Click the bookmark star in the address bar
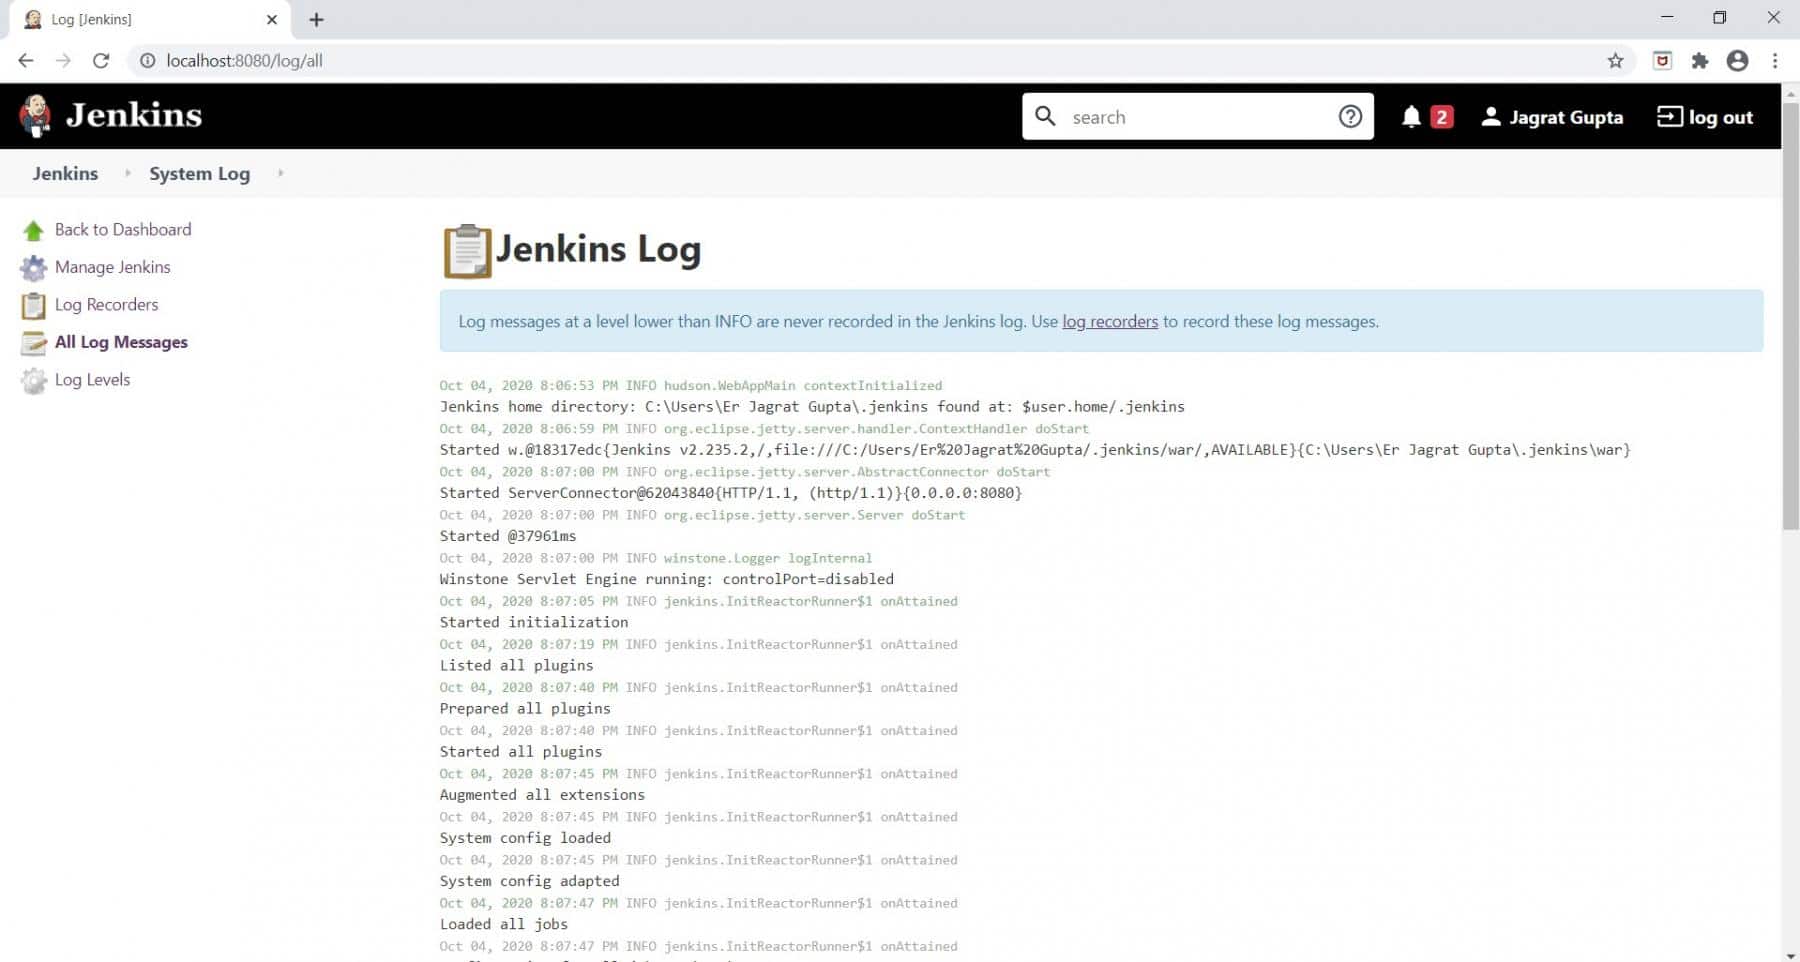The height and width of the screenshot is (962, 1800). [x=1614, y=60]
